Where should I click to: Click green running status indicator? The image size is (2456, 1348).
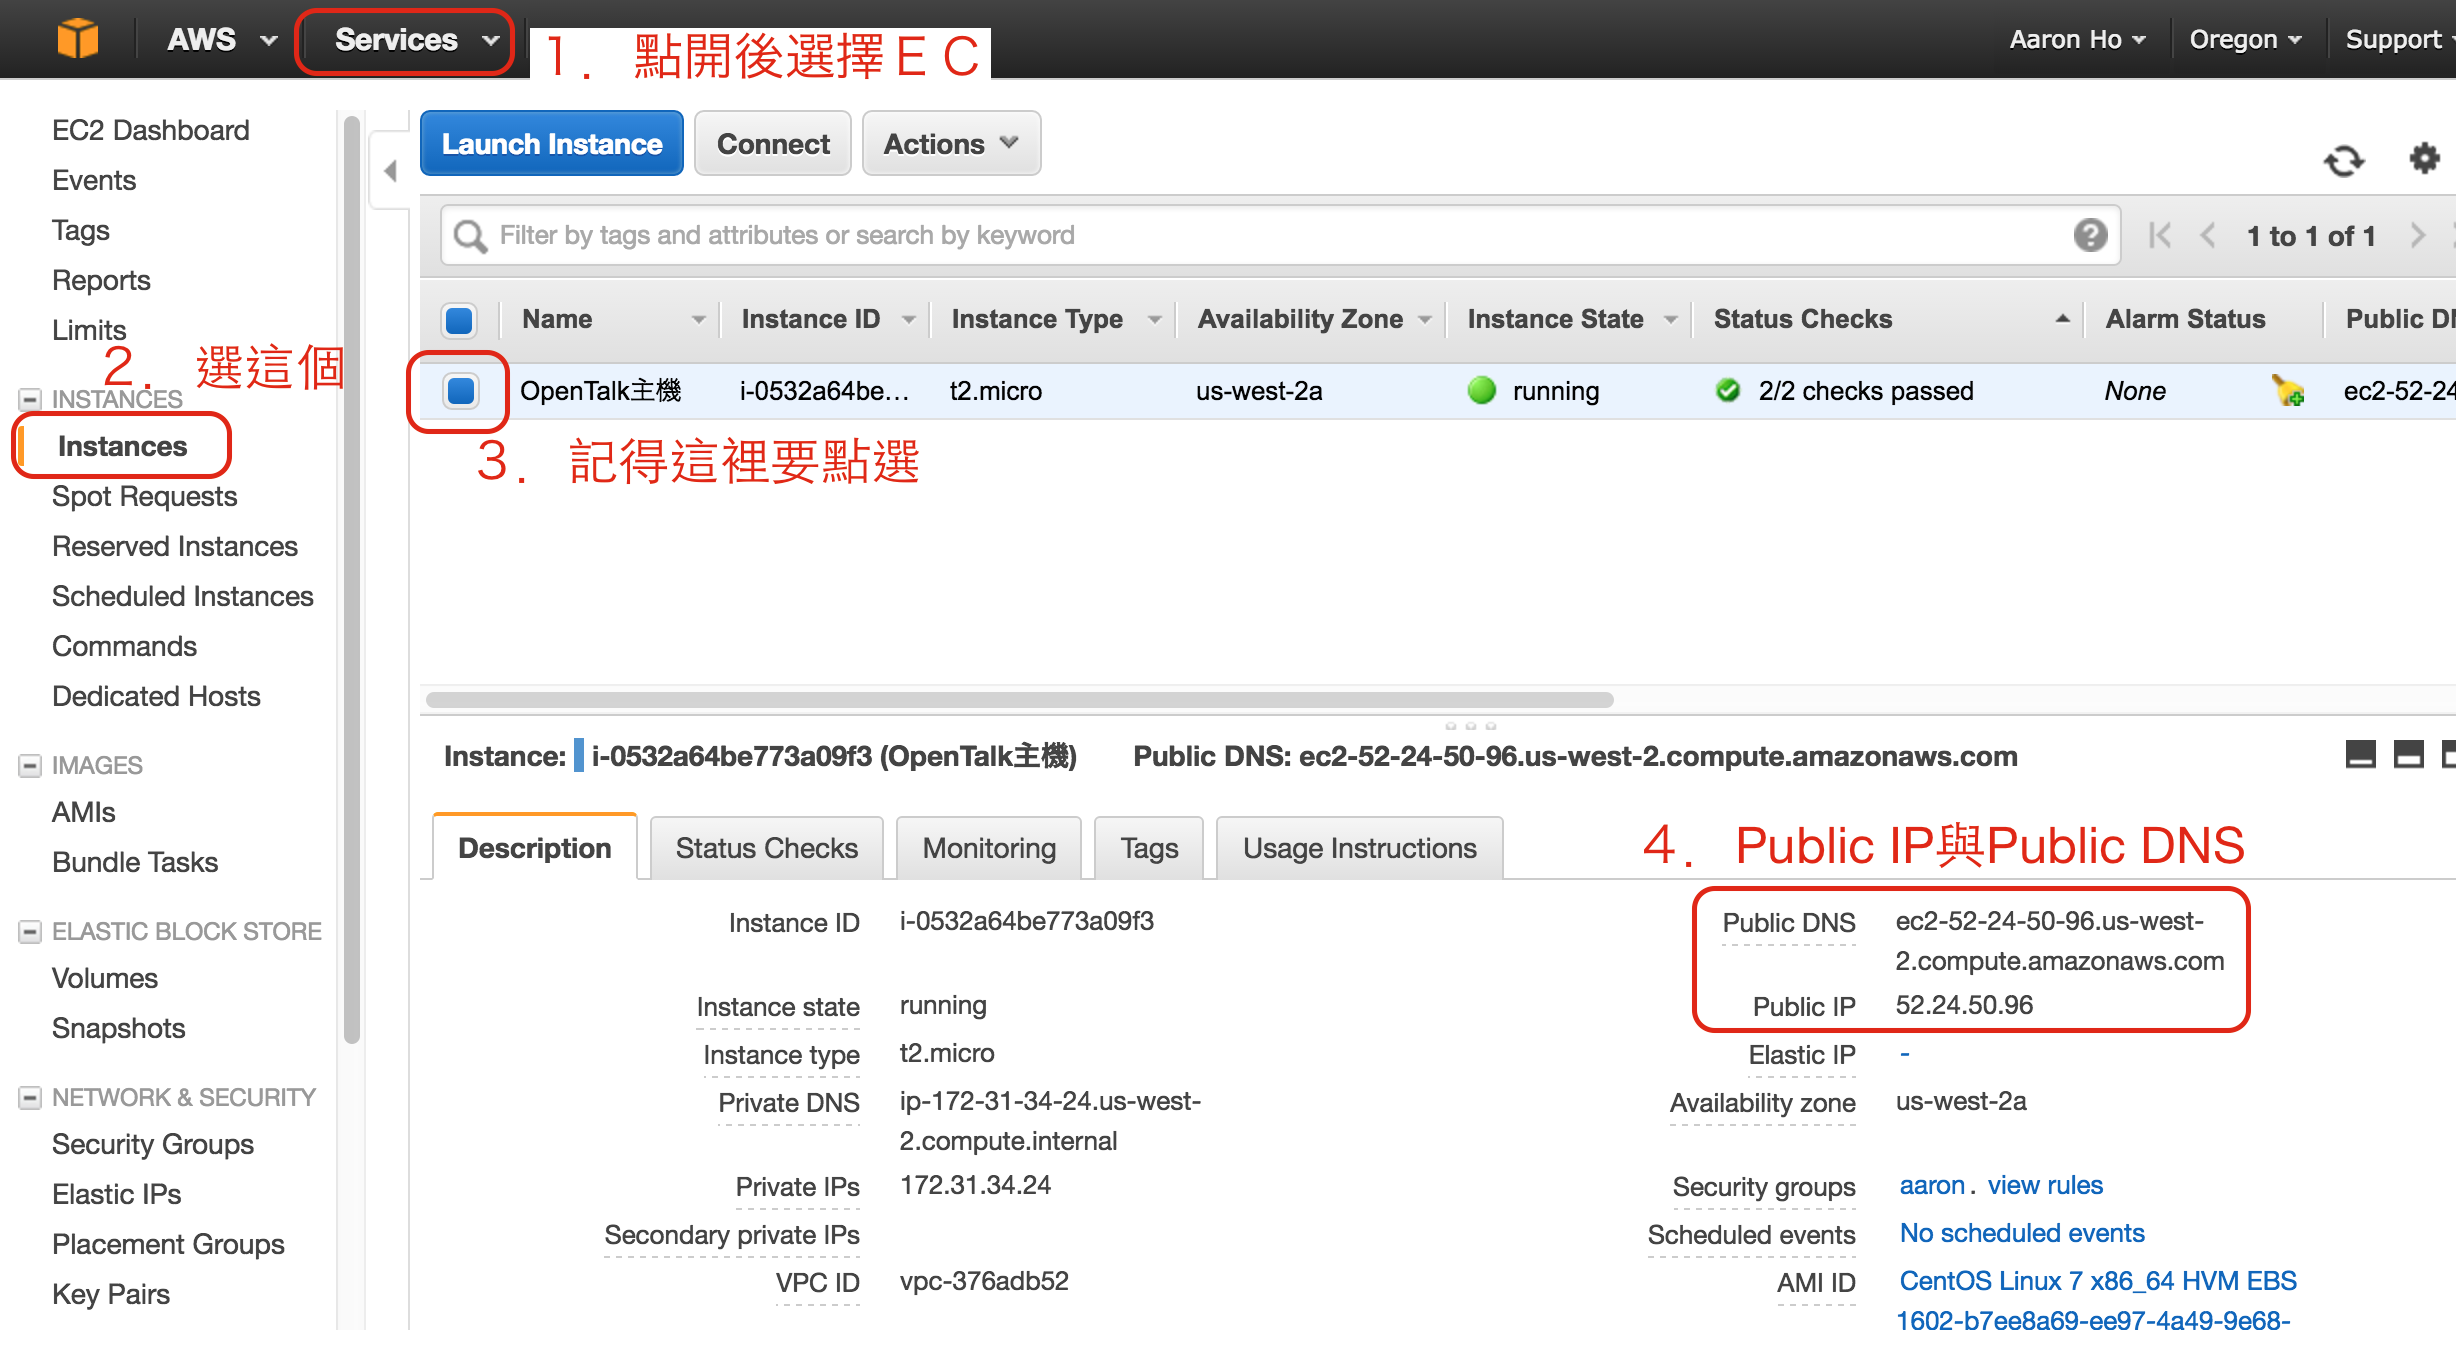1481,390
